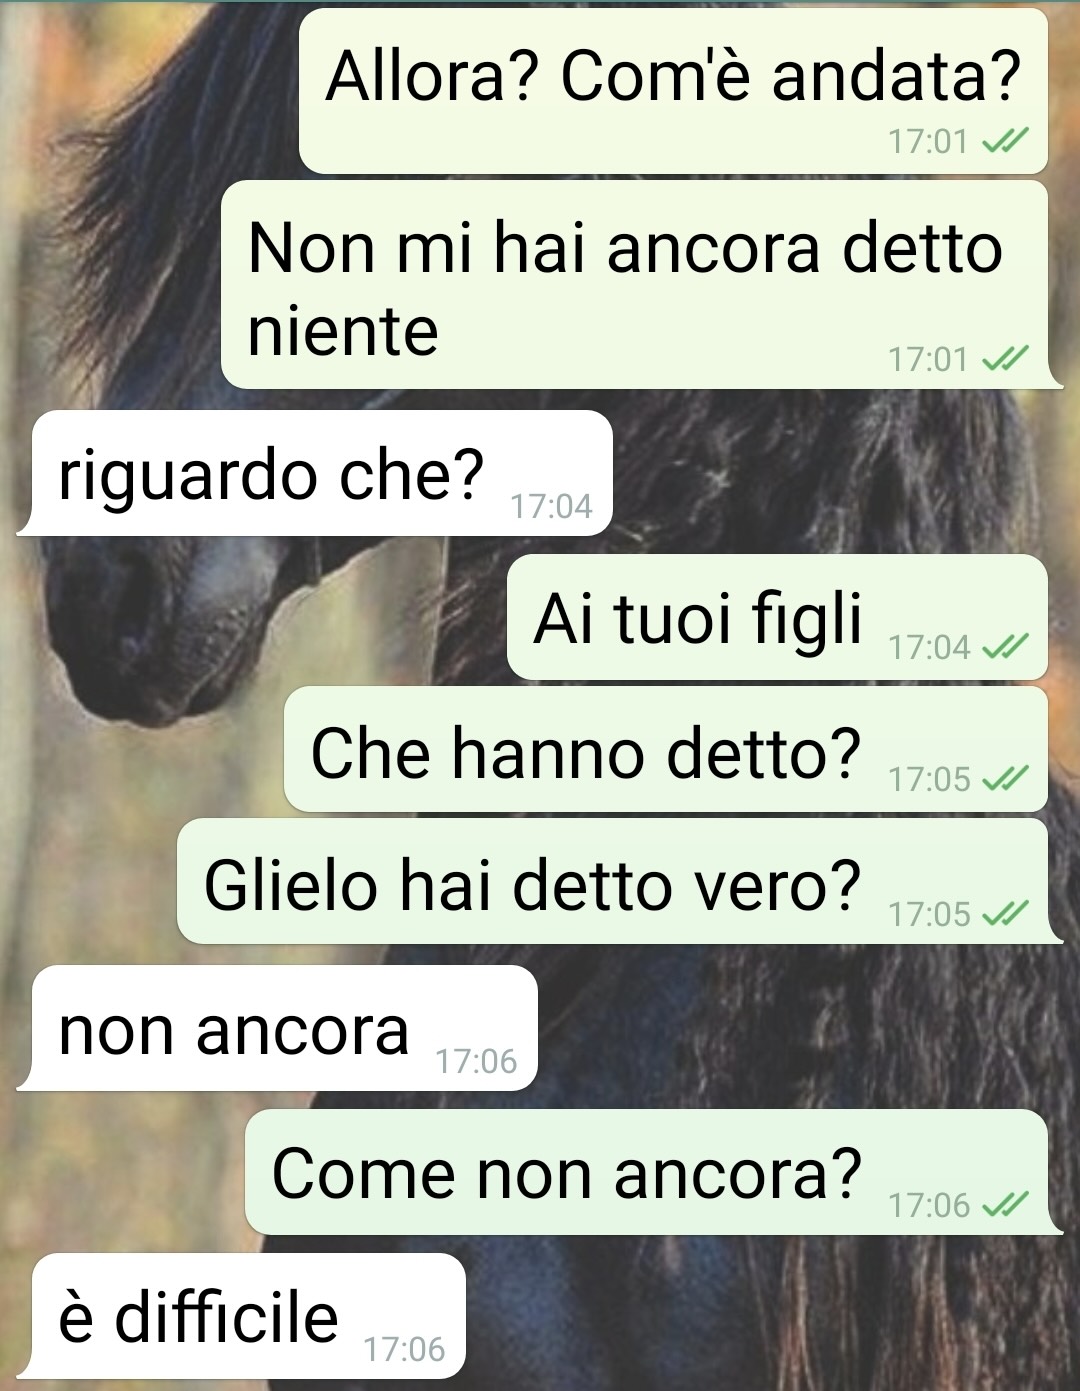
Task: Select the 'riguardo che?' received message
Action: click(314, 473)
